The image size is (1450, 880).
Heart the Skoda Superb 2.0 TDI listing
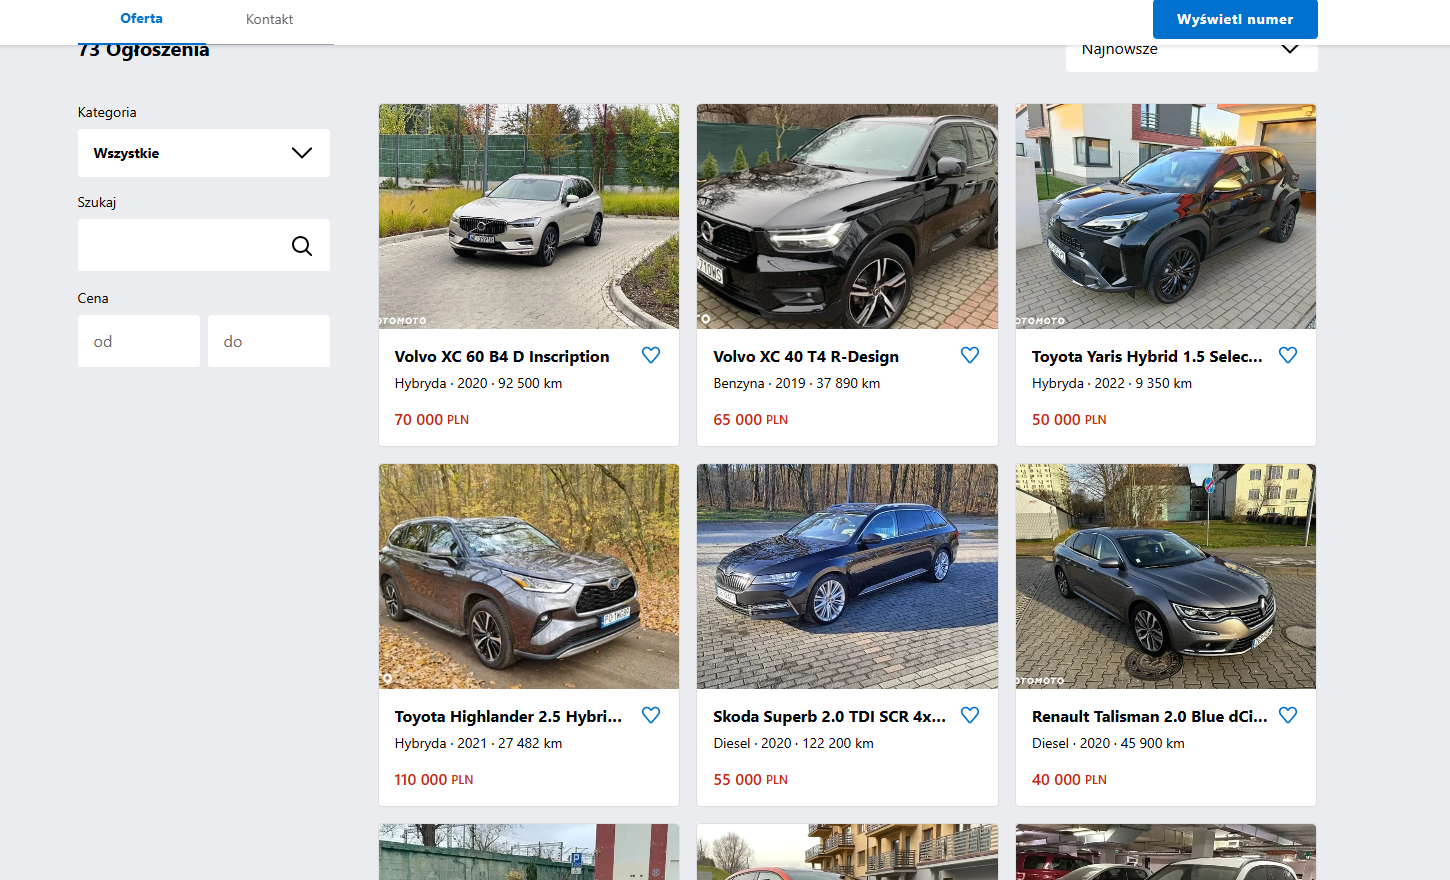pos(970,715)
